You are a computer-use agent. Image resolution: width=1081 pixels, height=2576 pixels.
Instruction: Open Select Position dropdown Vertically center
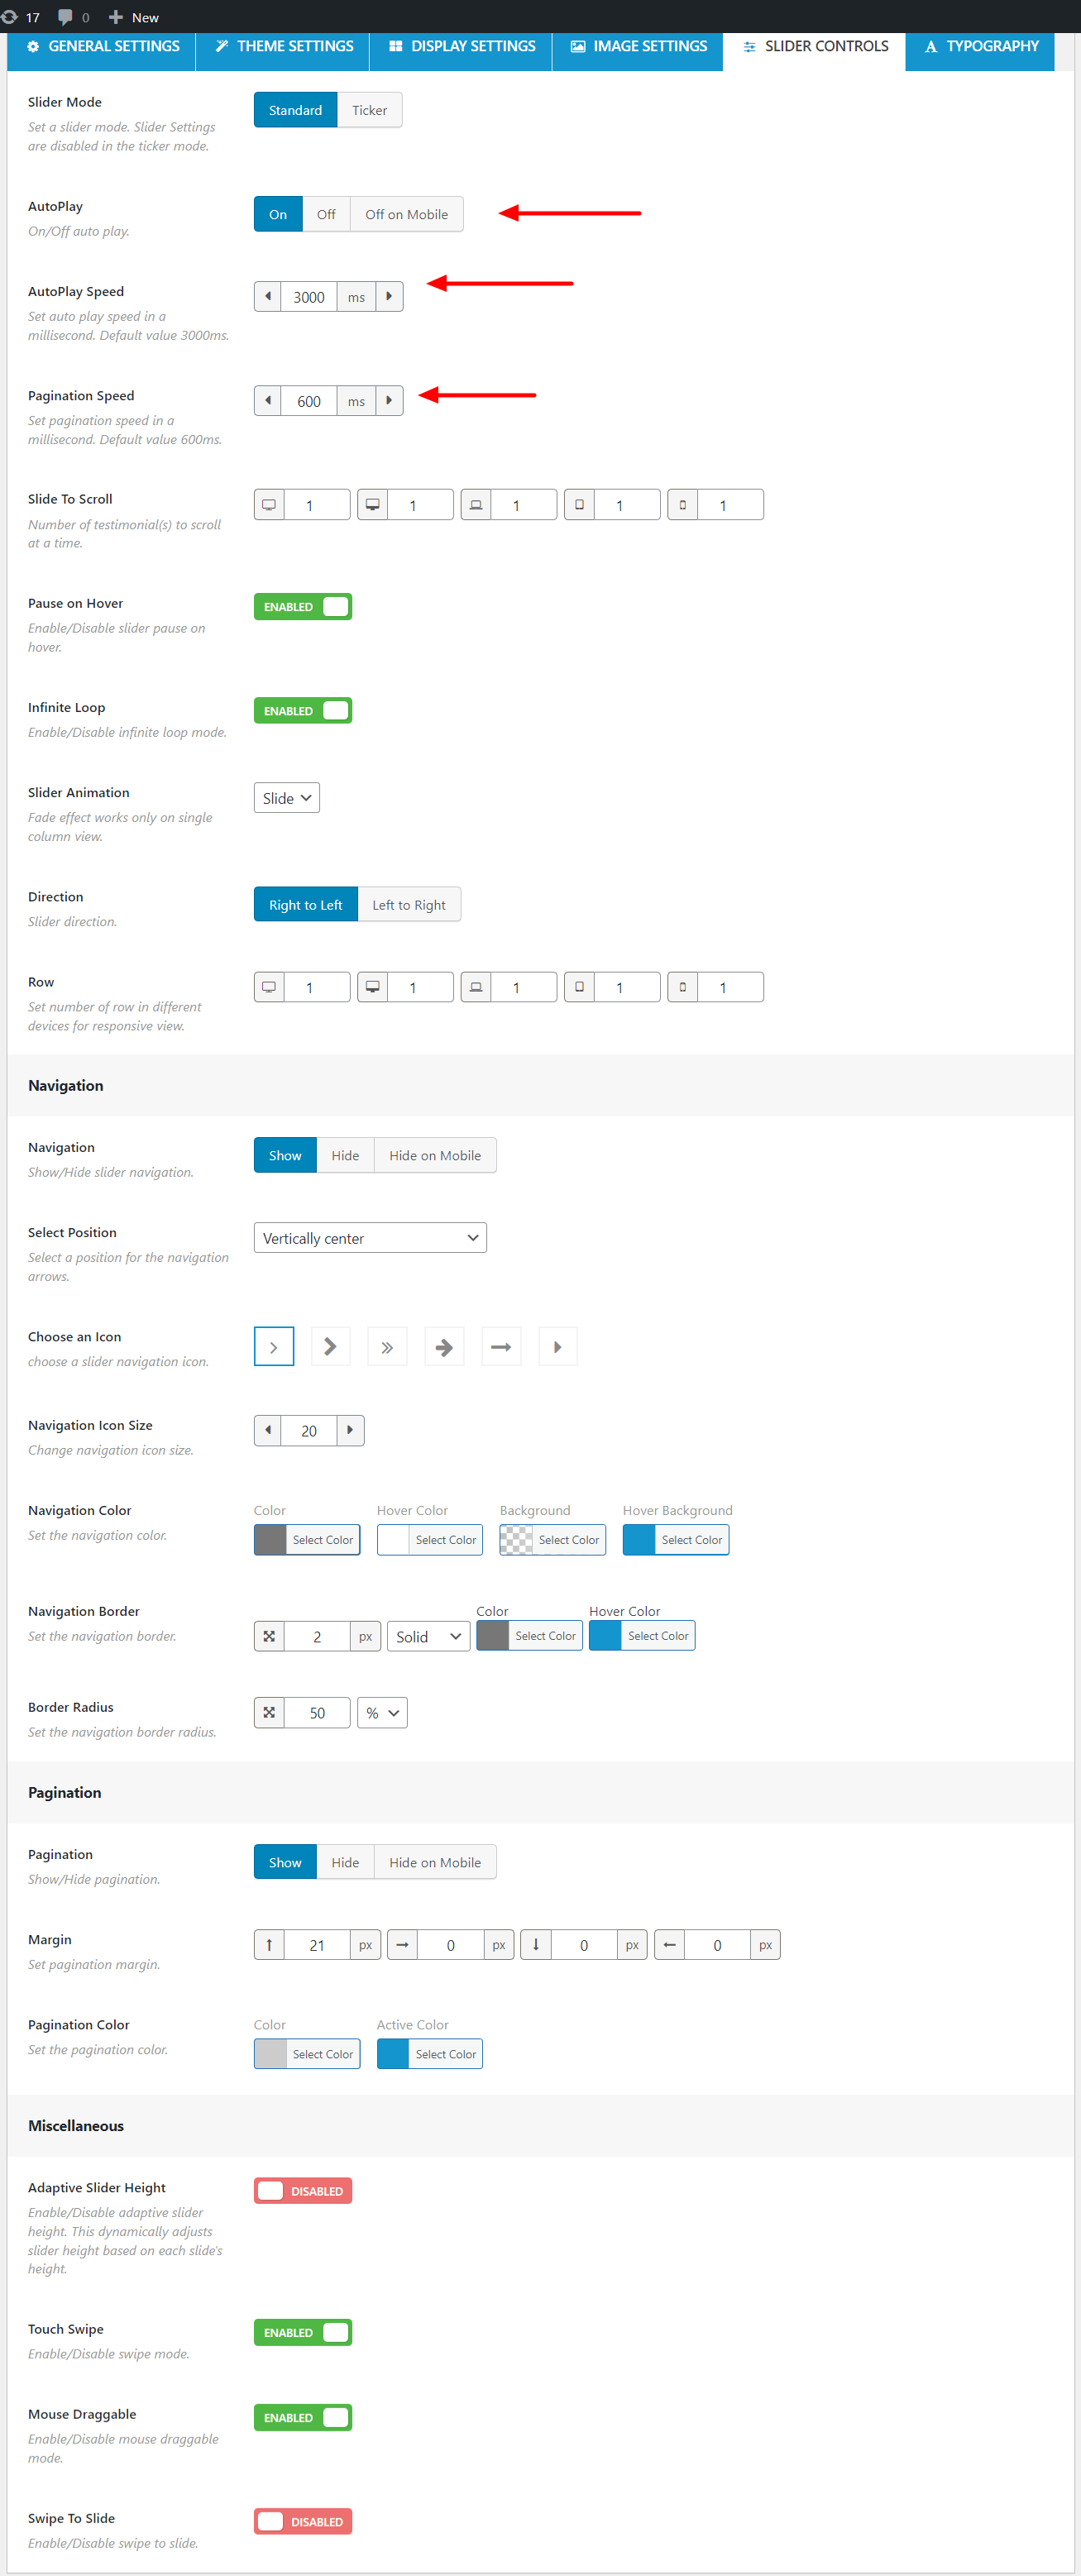[370, 1237]
